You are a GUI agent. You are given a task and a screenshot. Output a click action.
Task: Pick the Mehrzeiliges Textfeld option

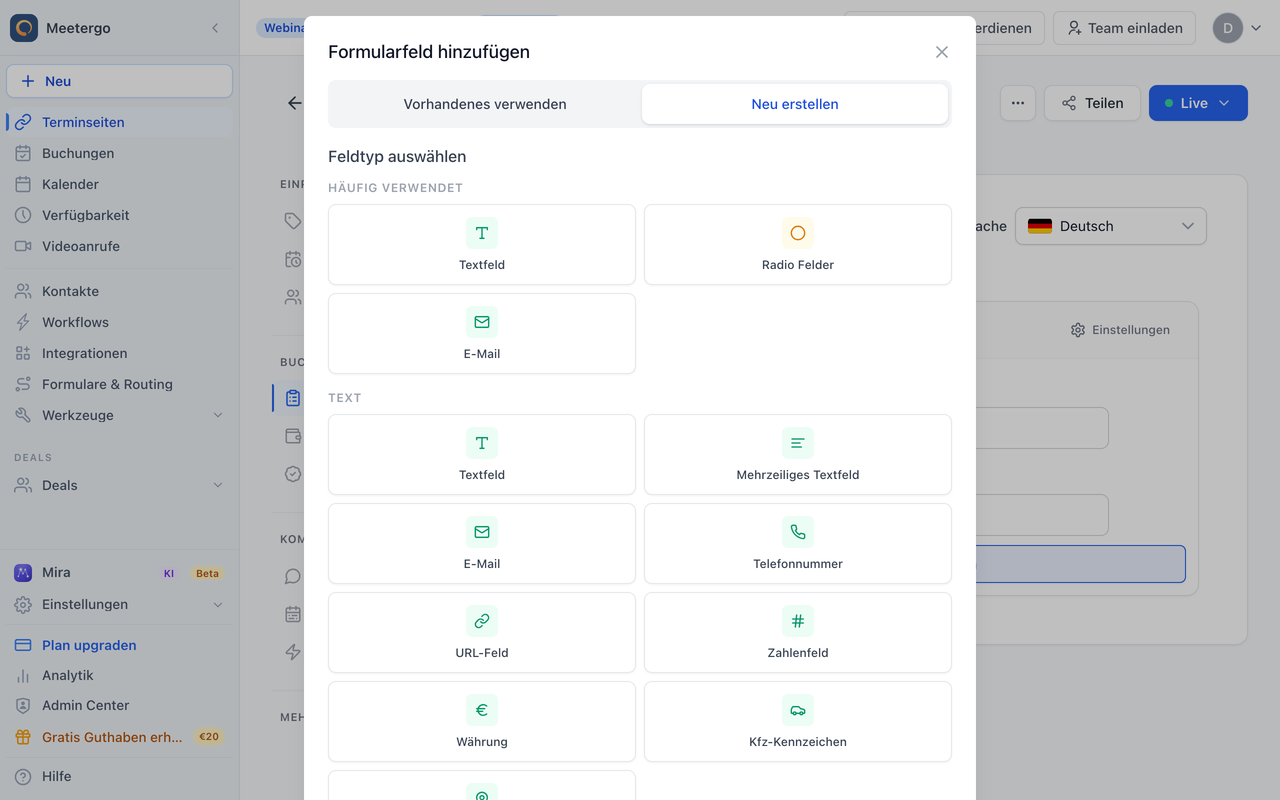[797, 455]
